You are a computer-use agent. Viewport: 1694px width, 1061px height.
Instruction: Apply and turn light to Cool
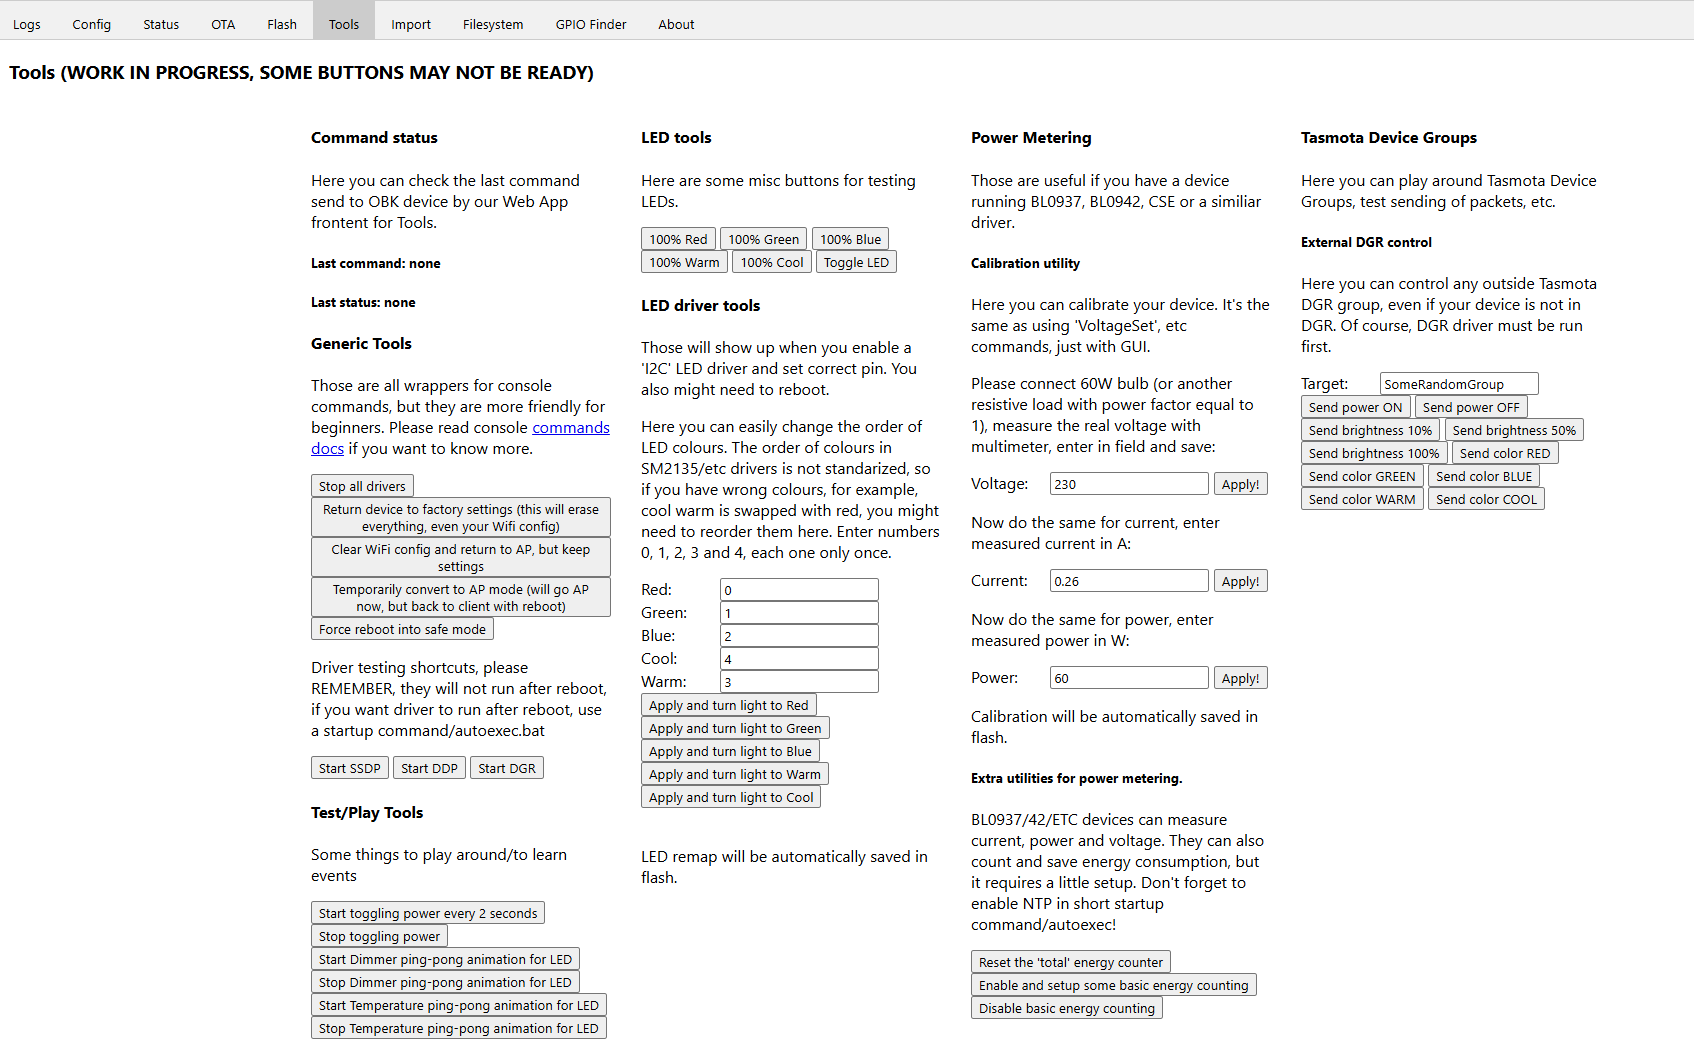(x=731, y=797)
